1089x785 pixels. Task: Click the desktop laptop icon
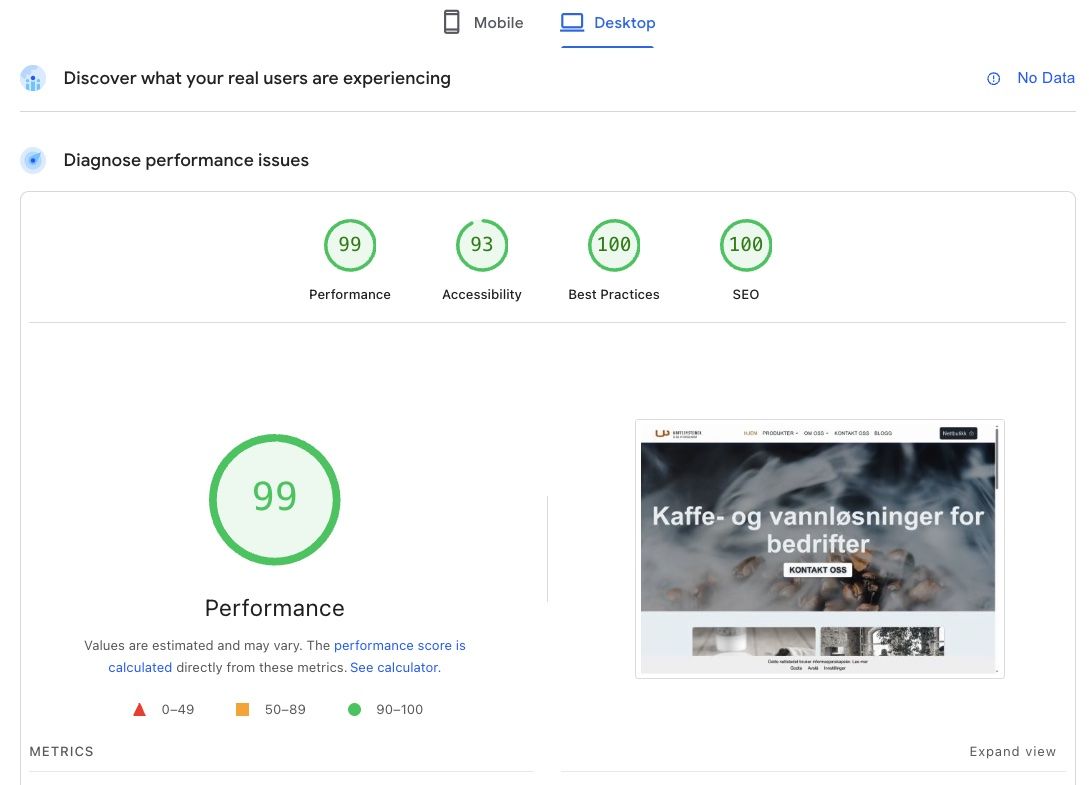tap(572, 22)
